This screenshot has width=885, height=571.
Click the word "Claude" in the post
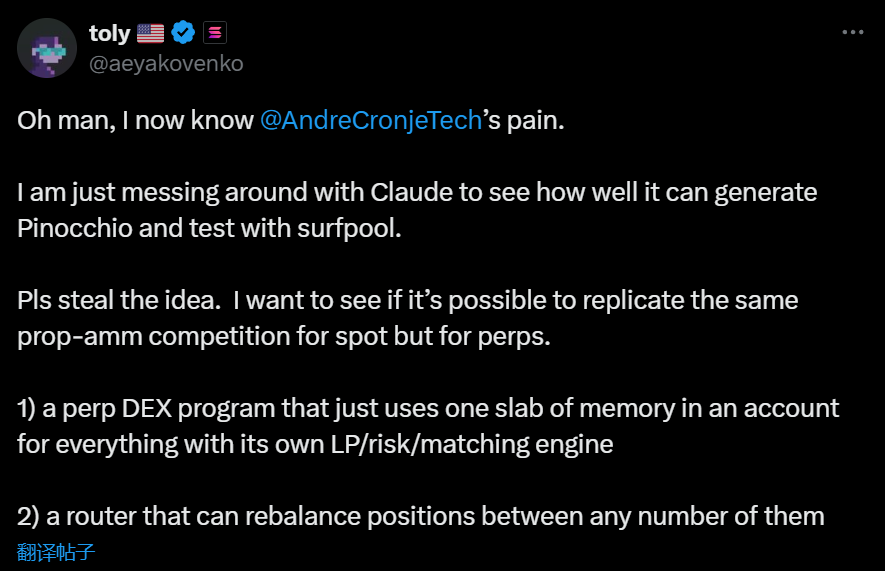414,191
